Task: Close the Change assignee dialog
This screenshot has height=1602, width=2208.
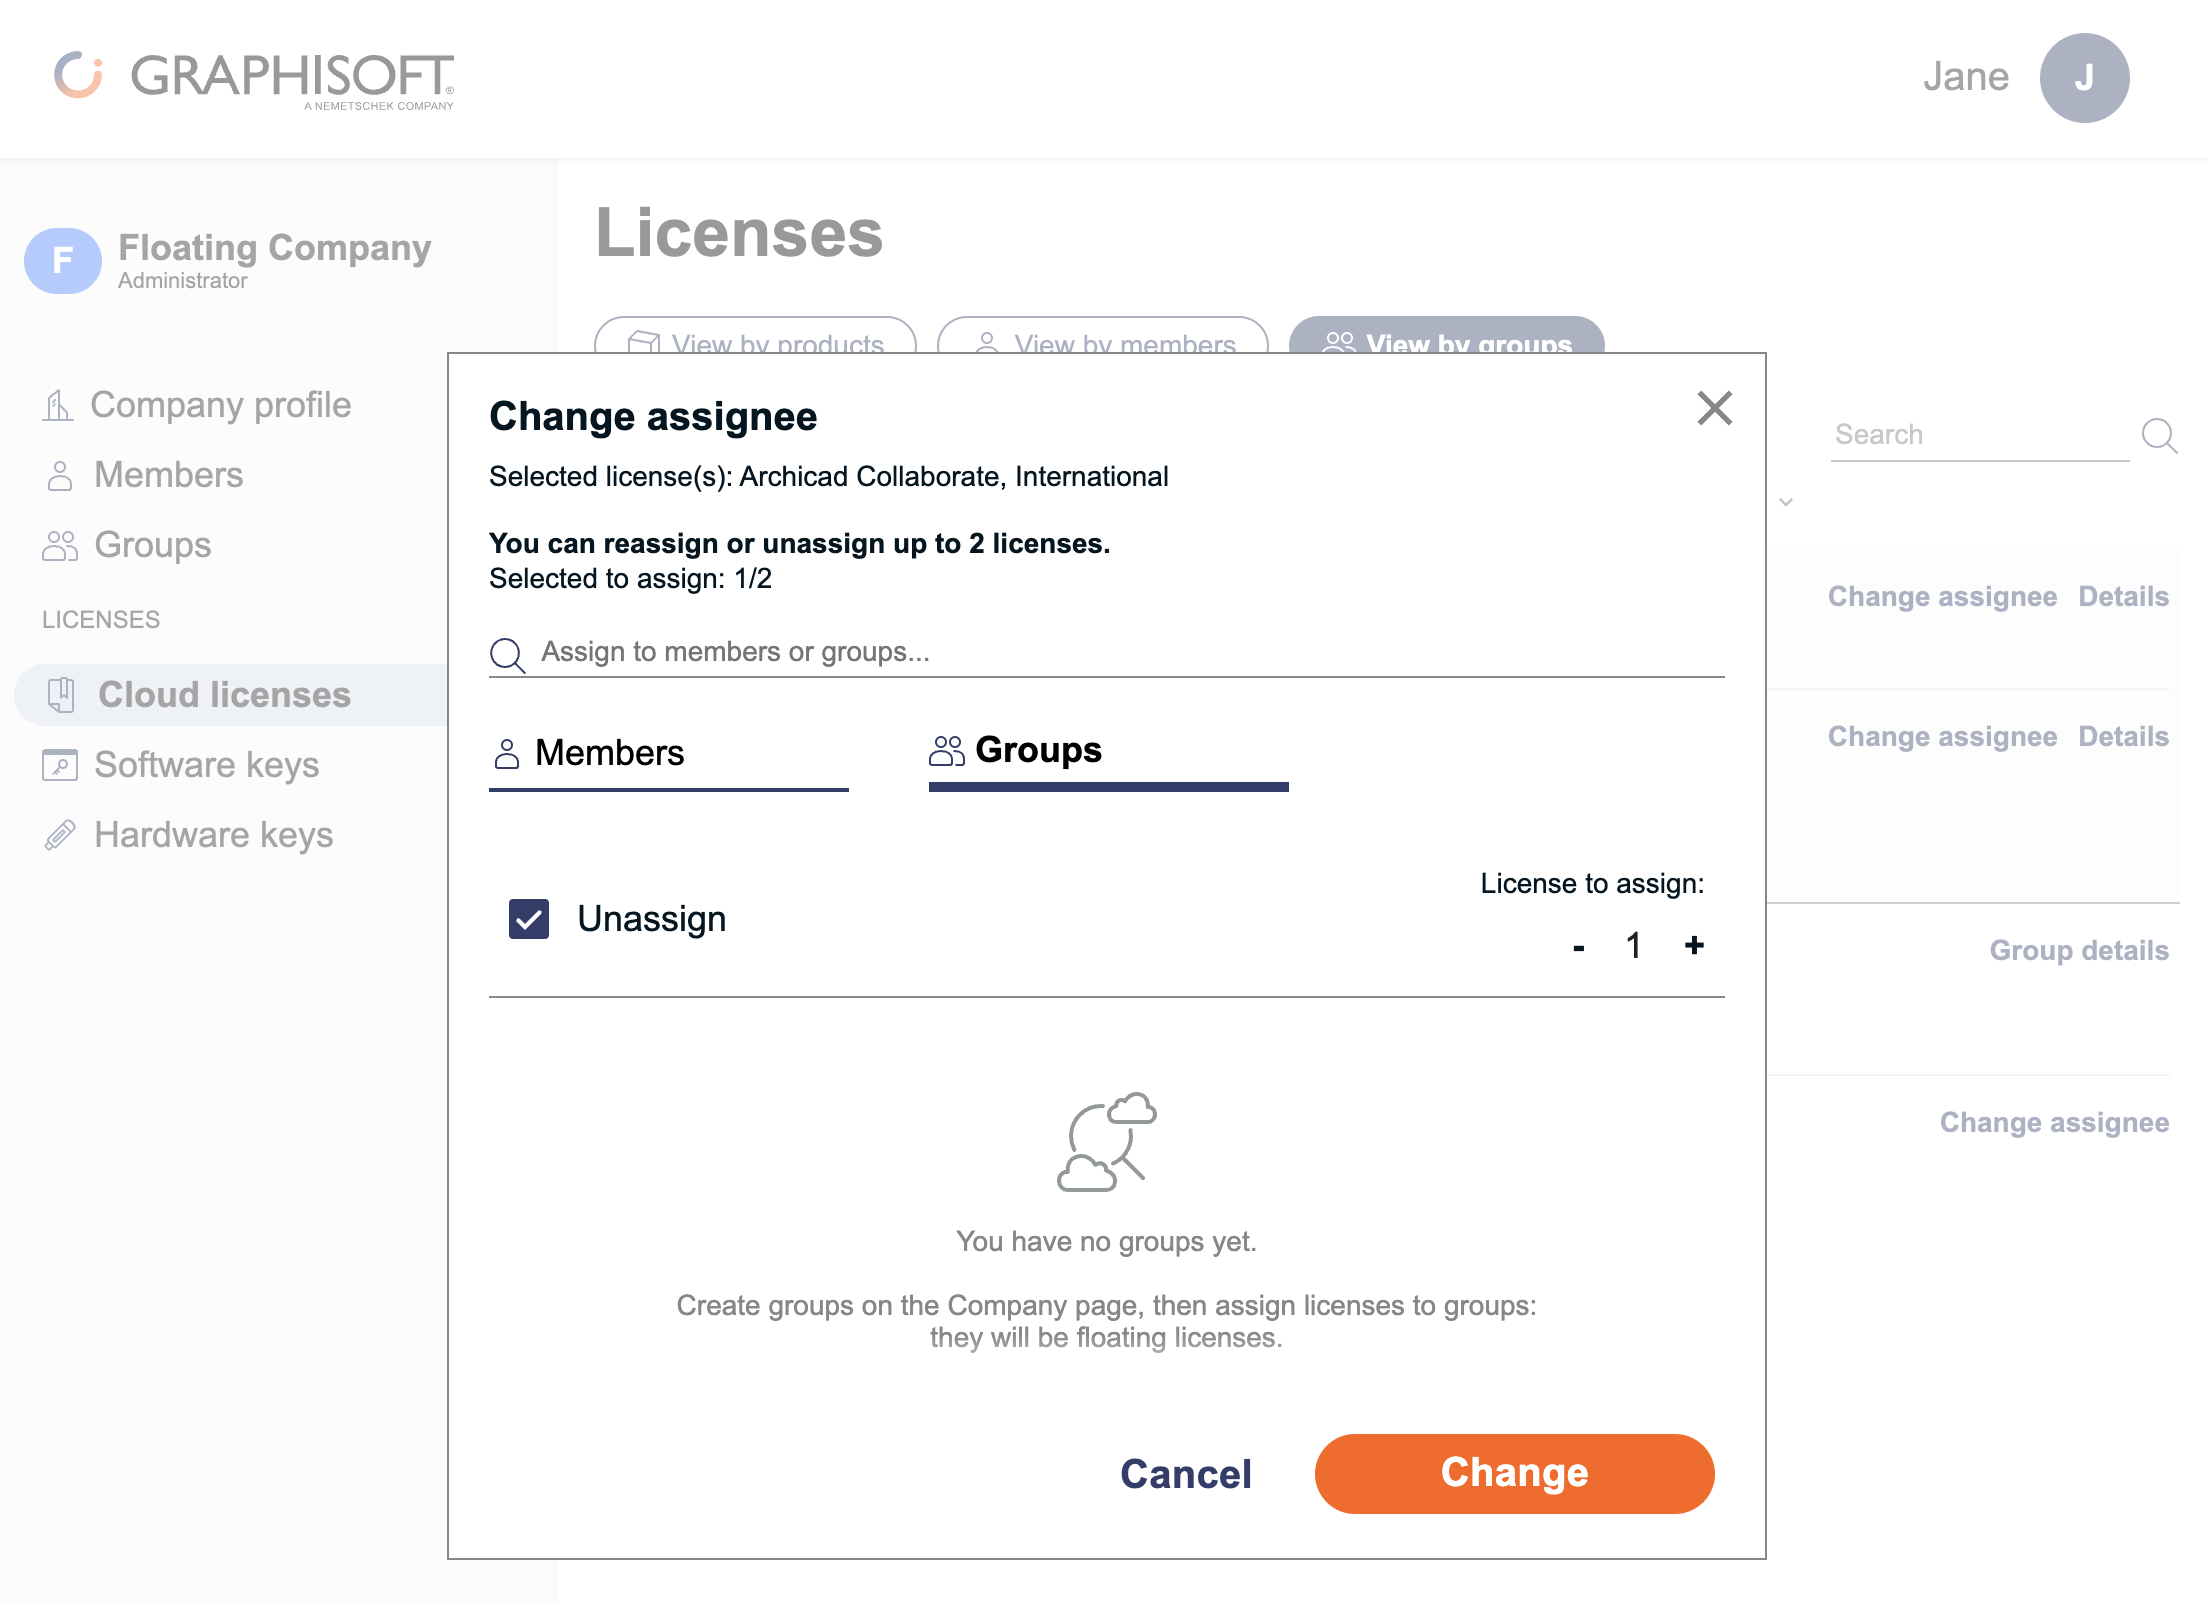Action: (1714, 408)
